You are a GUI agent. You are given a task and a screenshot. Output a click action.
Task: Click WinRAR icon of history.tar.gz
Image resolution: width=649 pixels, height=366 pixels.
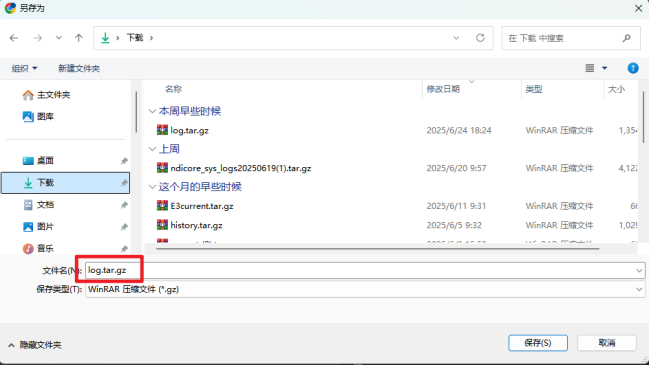tap(162, 225)
